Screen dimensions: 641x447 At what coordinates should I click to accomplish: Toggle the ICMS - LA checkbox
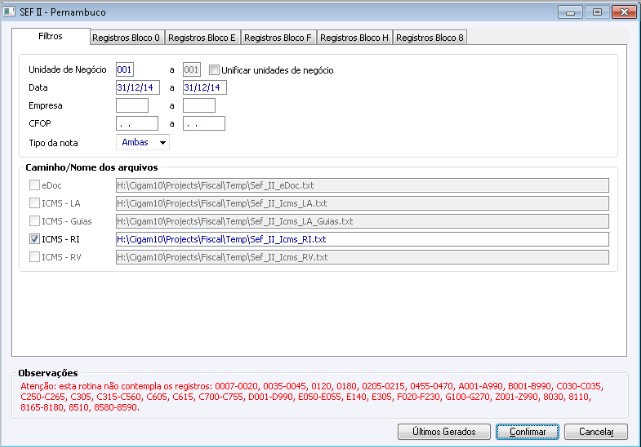click(x=34, y=203)
